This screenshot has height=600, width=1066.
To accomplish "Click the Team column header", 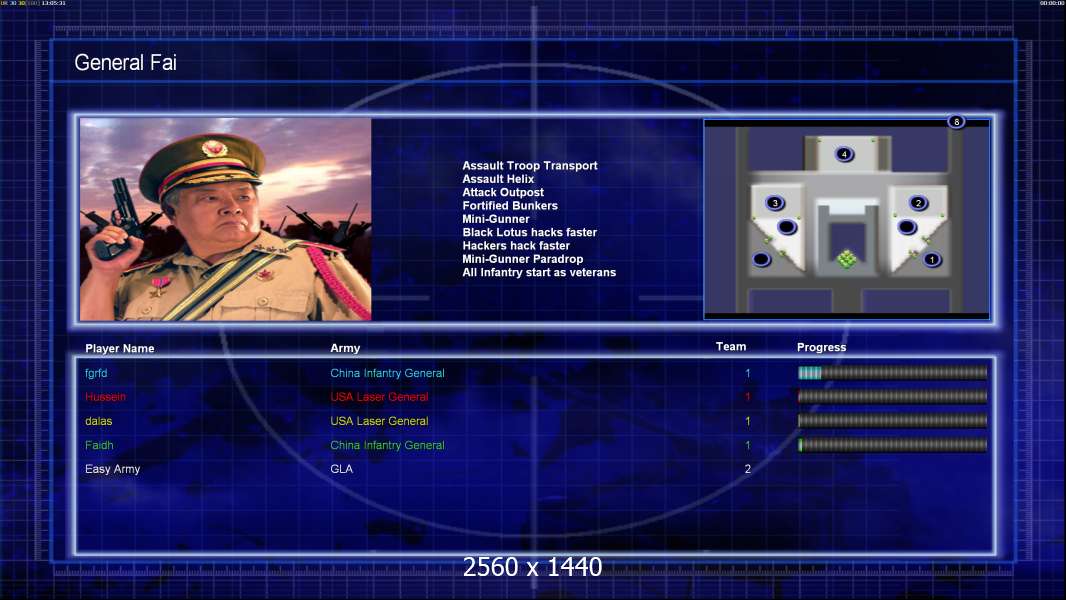I will click(x=731, y=347).
